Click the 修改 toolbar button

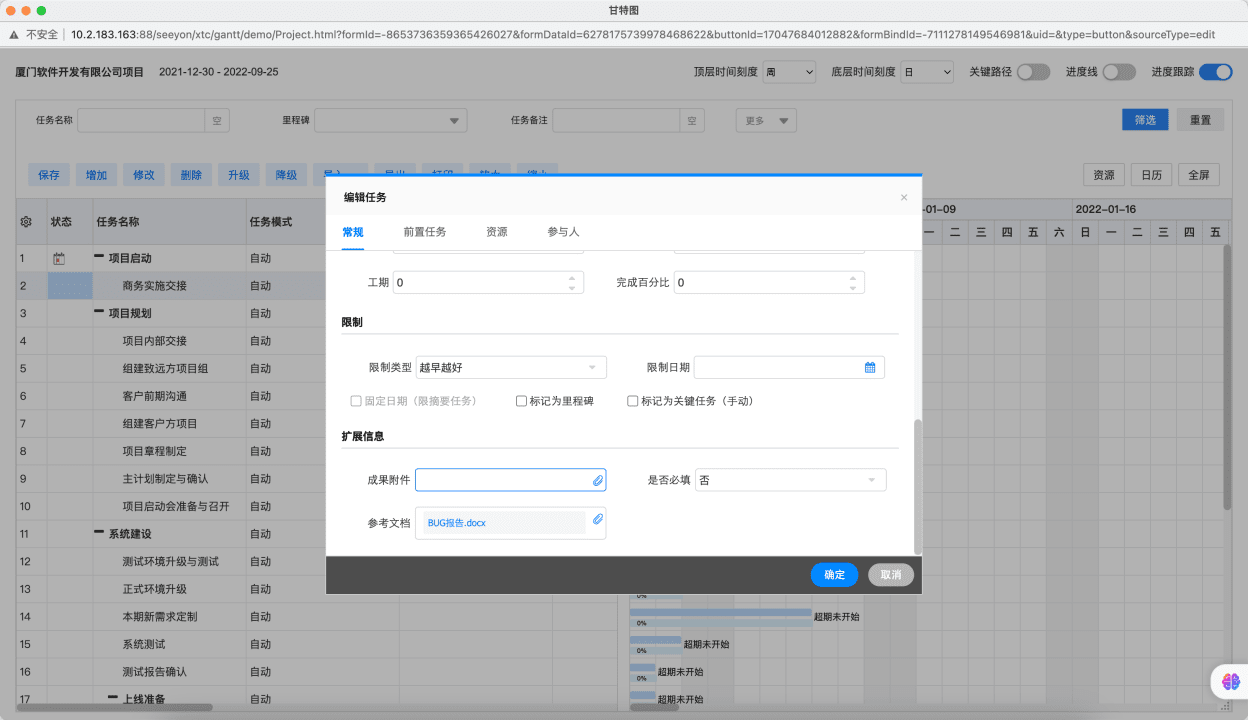tap(144, 175)
